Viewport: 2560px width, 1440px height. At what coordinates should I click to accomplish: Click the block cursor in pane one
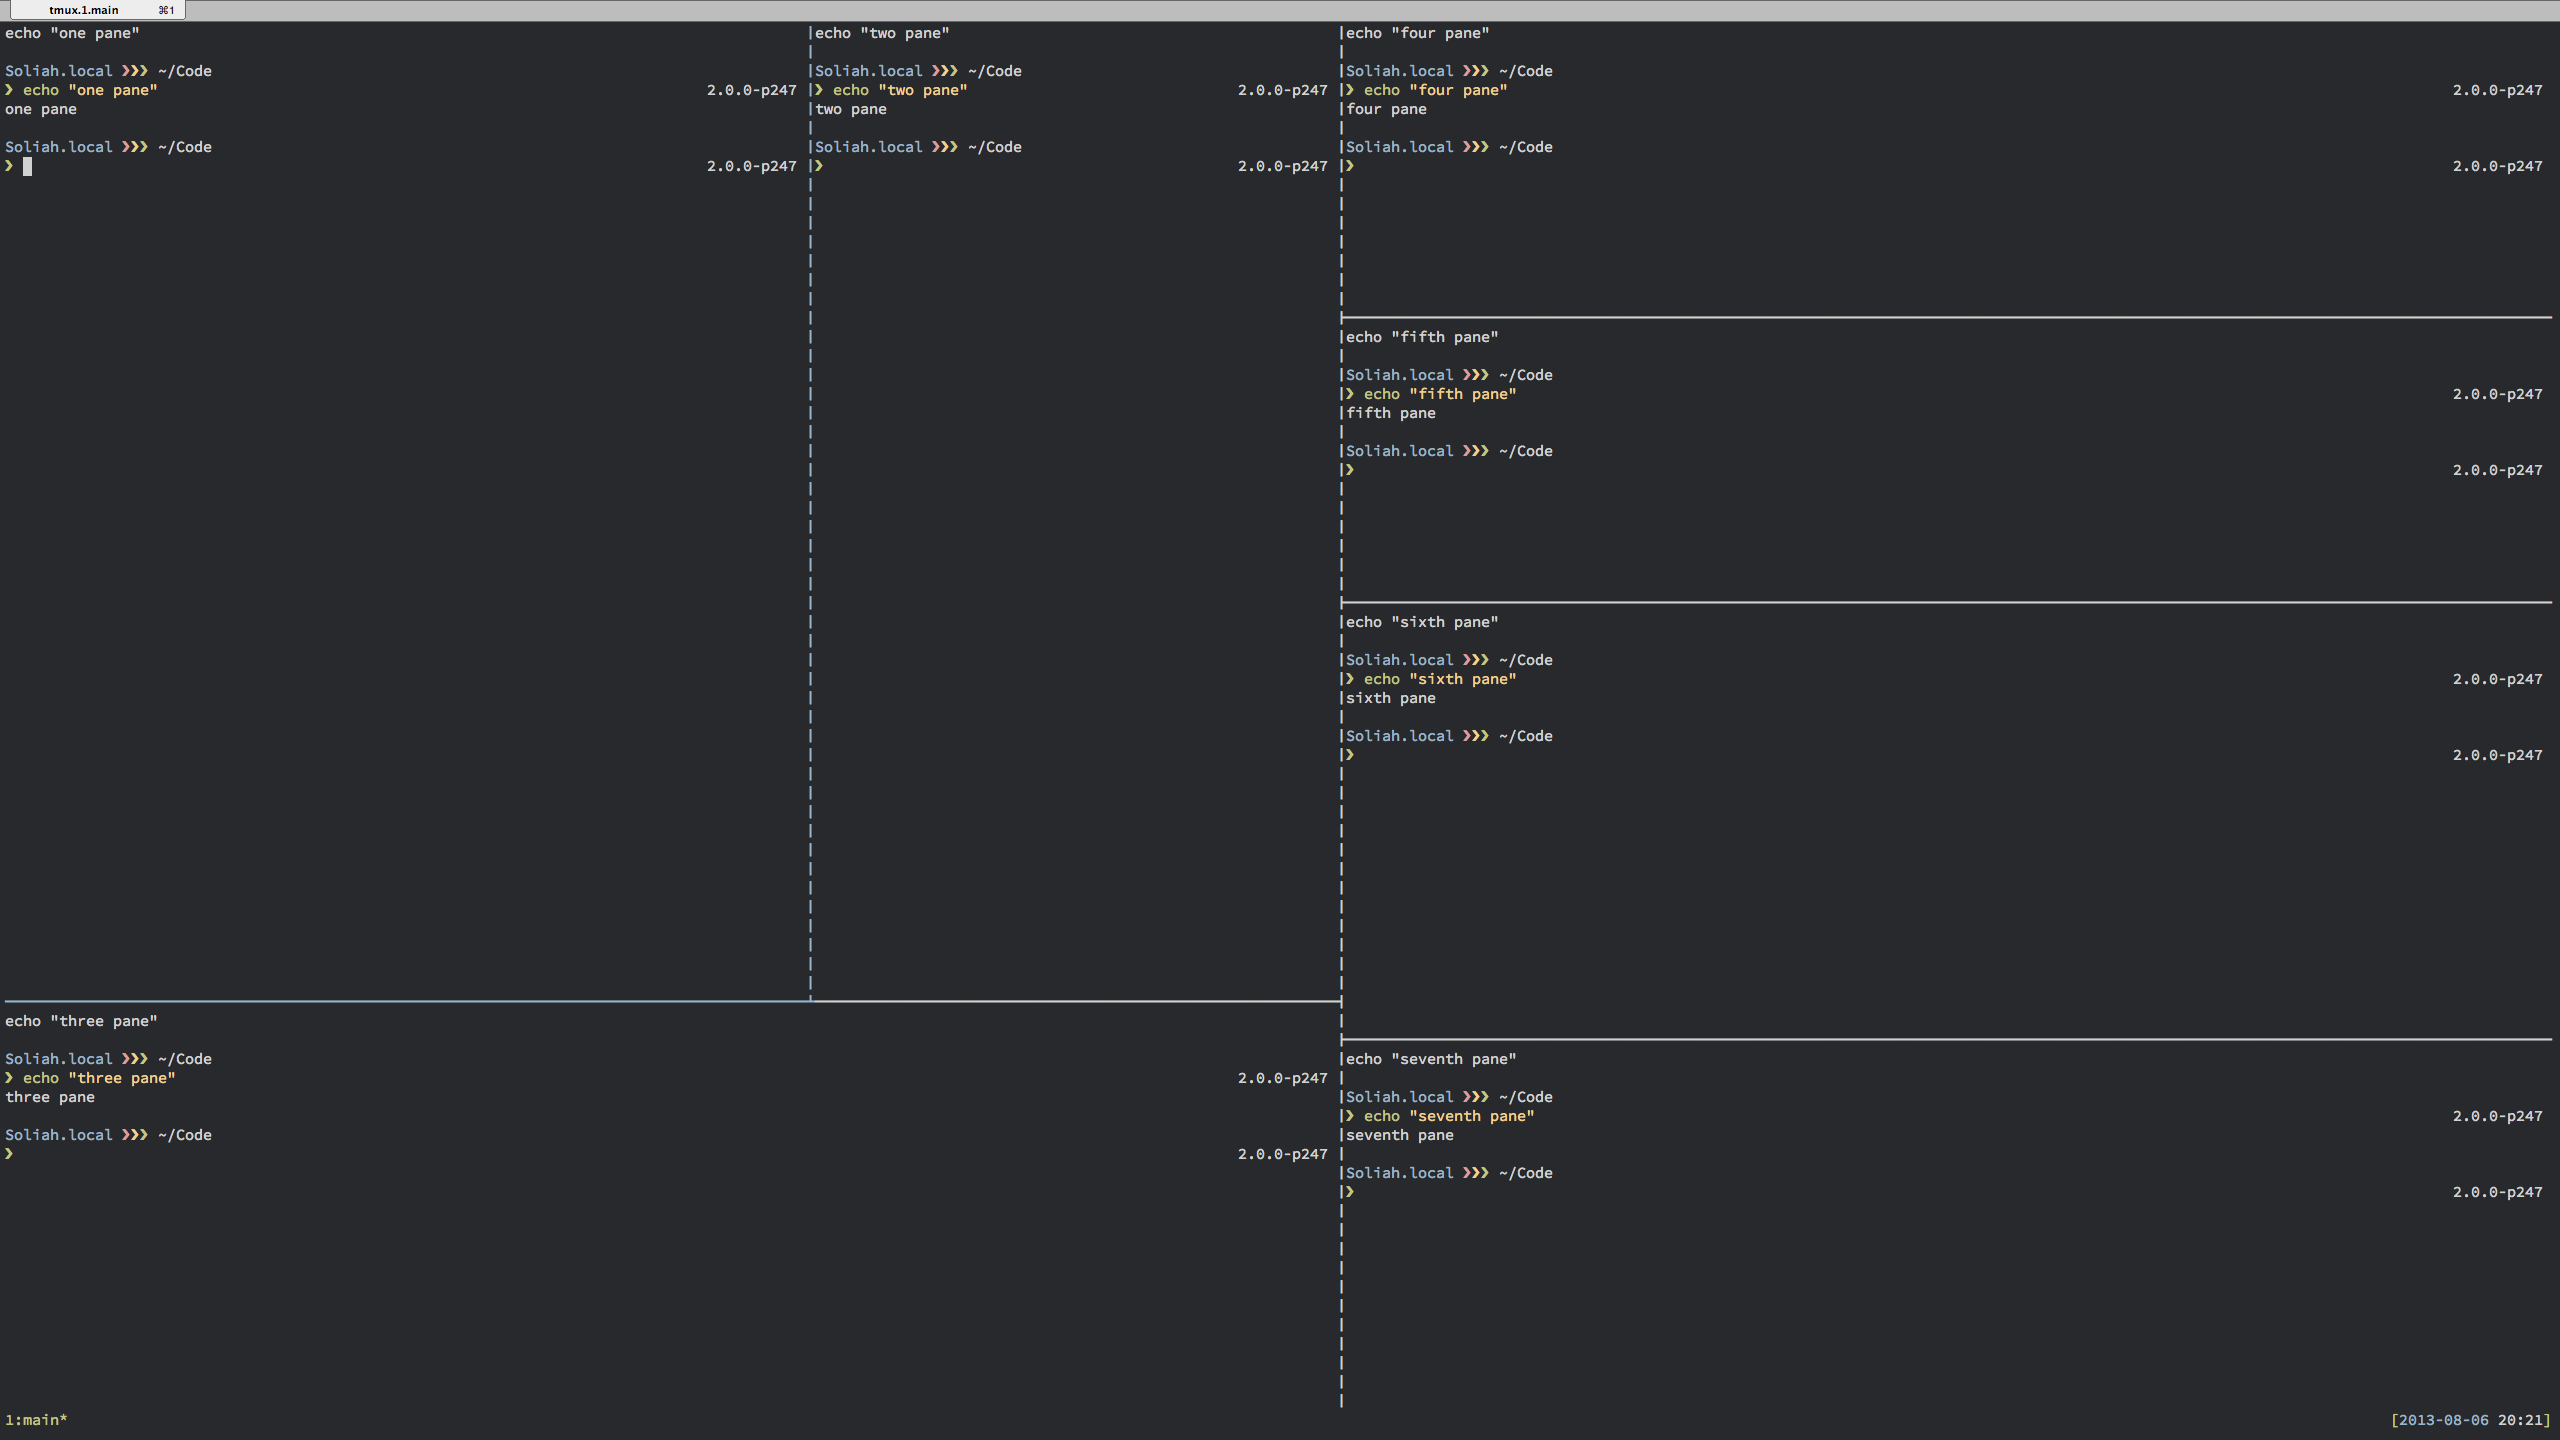coord(28,167)
